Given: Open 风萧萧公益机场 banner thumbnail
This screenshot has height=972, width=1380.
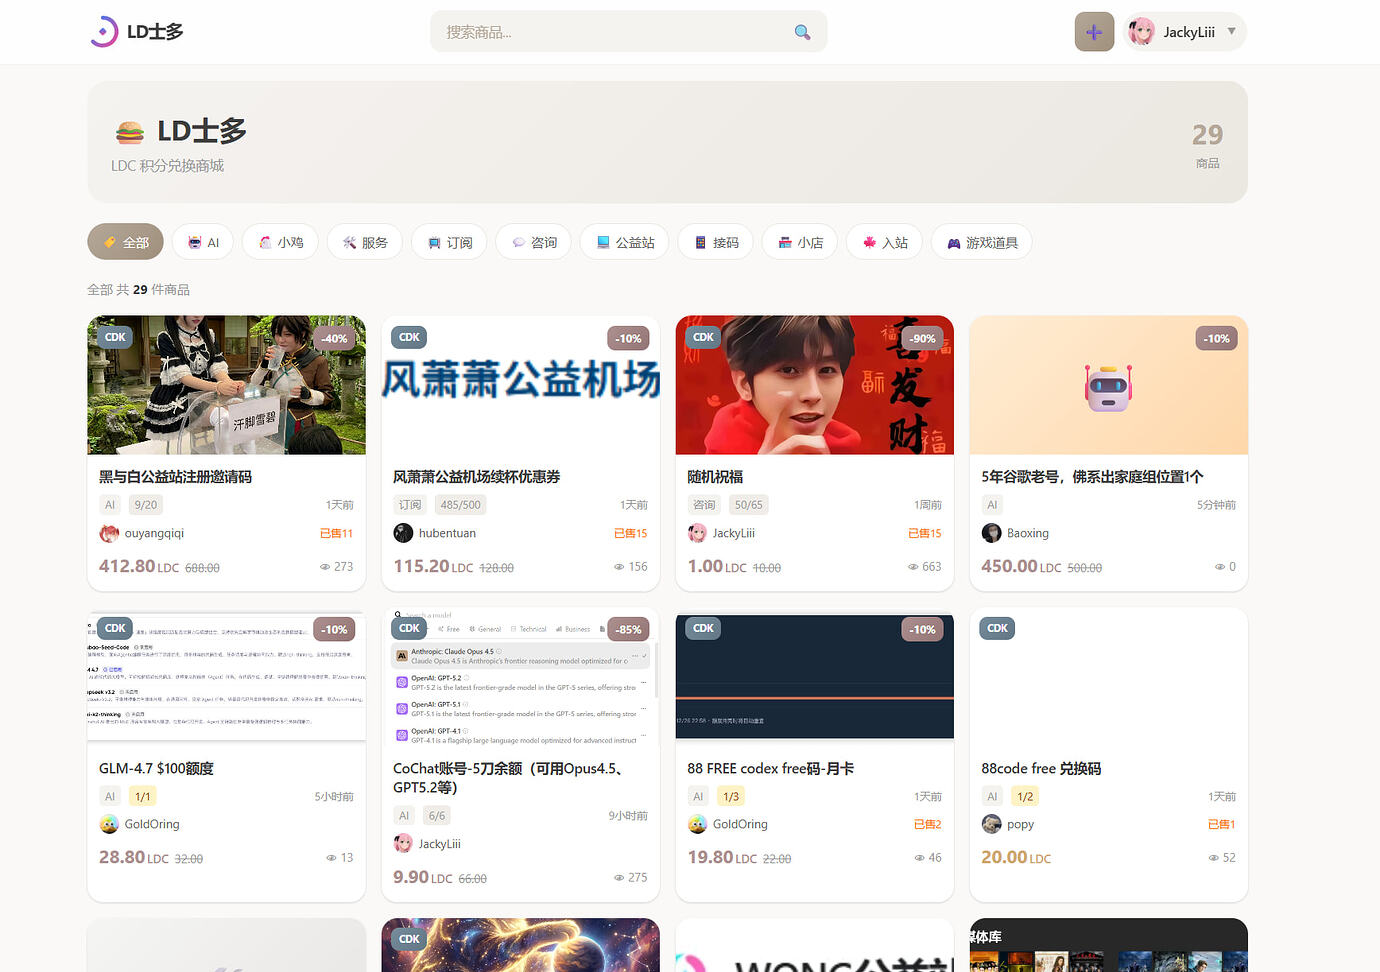Looking at the screenshot, I should (x=520, y=385).
